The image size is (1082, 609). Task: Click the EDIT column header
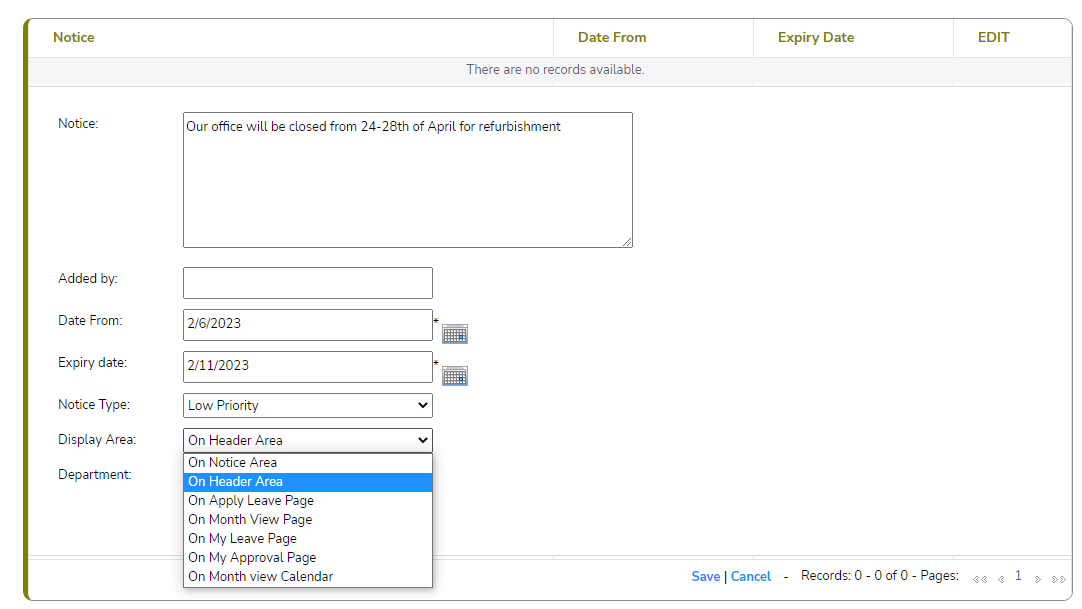(x=994, y=37)
